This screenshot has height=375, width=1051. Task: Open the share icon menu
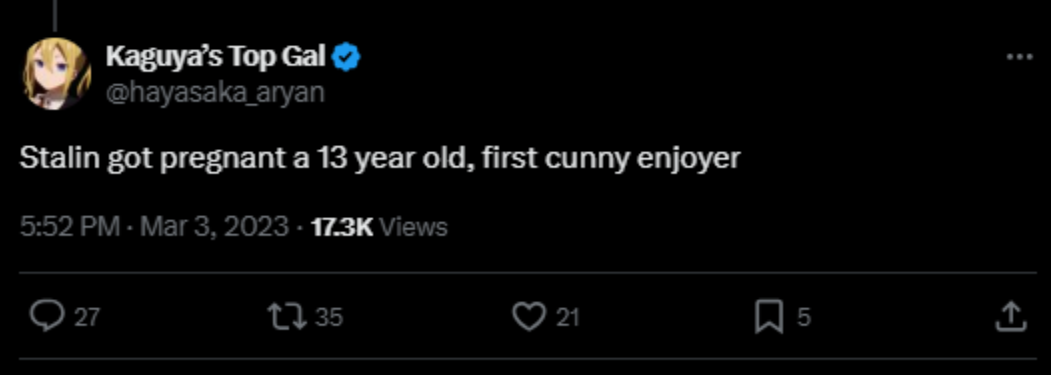click(1010, 316)
